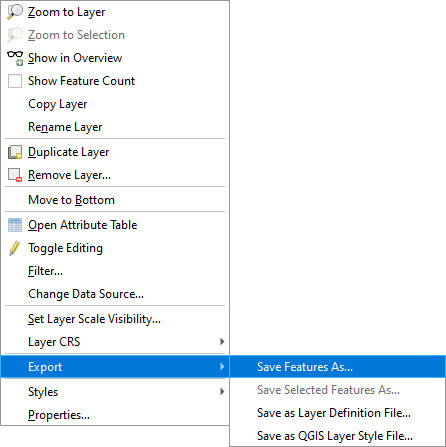Expand the Layer CRS submenu arrow
This screenshot has height=447, width=446.
(x=222, y=342)
